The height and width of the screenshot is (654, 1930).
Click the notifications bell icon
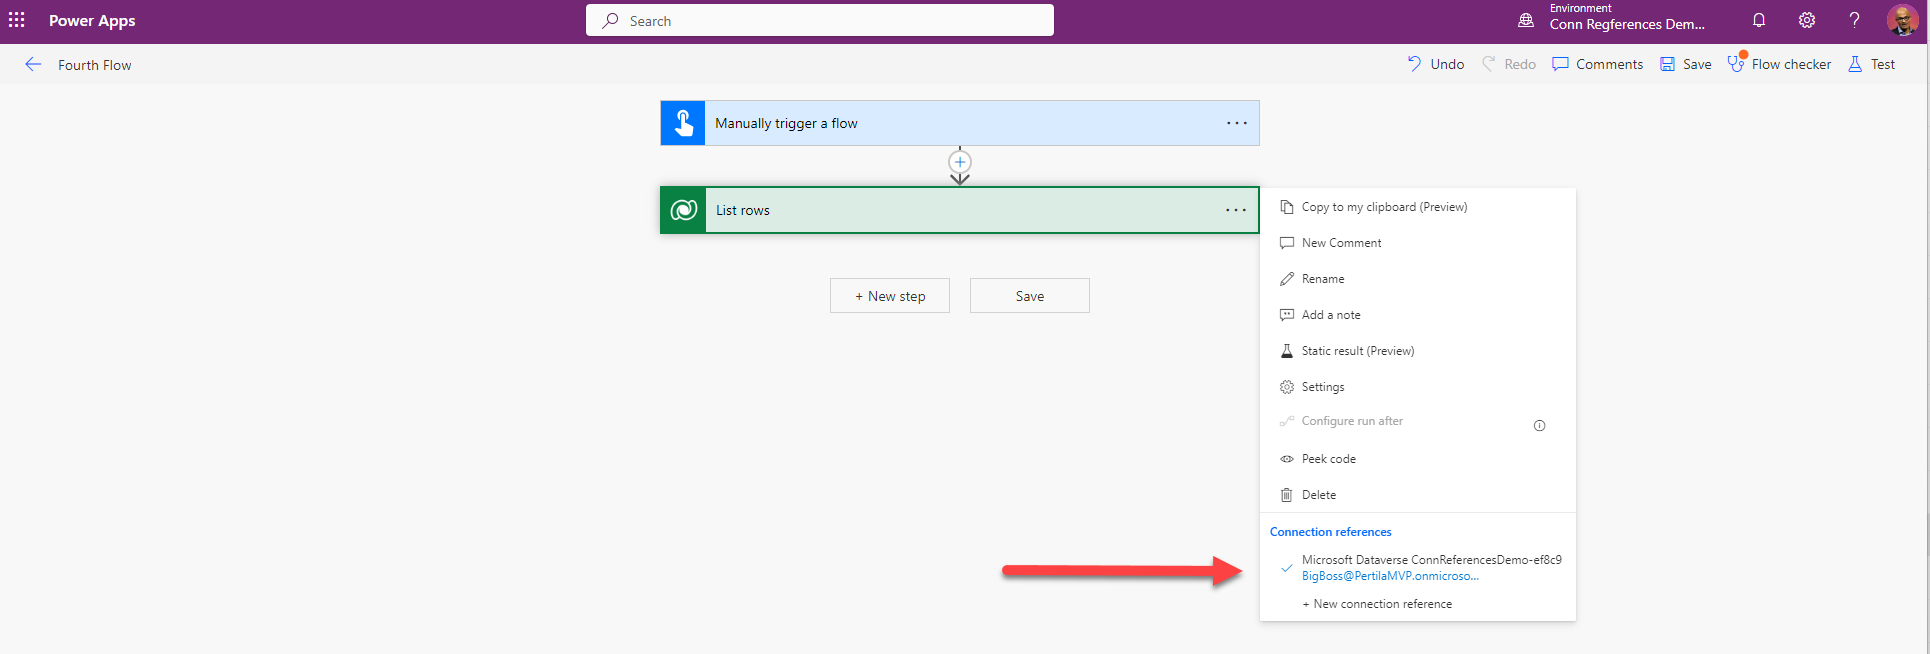(x=1759, y=20)
